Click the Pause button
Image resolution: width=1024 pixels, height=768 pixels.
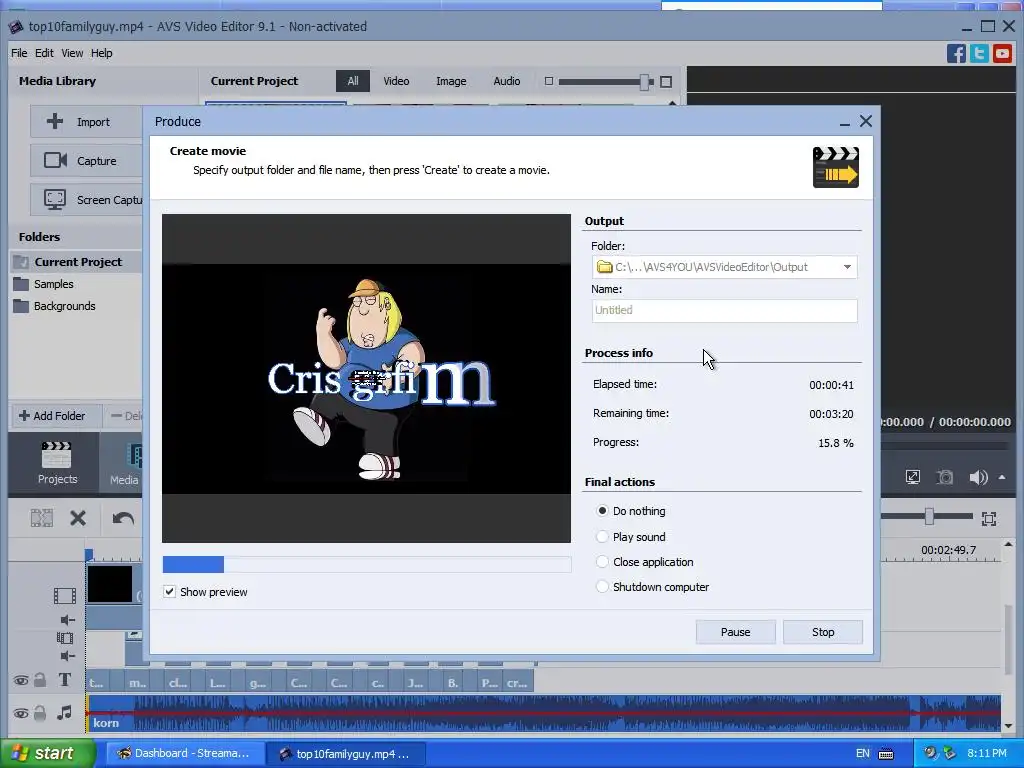click(x=735, y=632)
